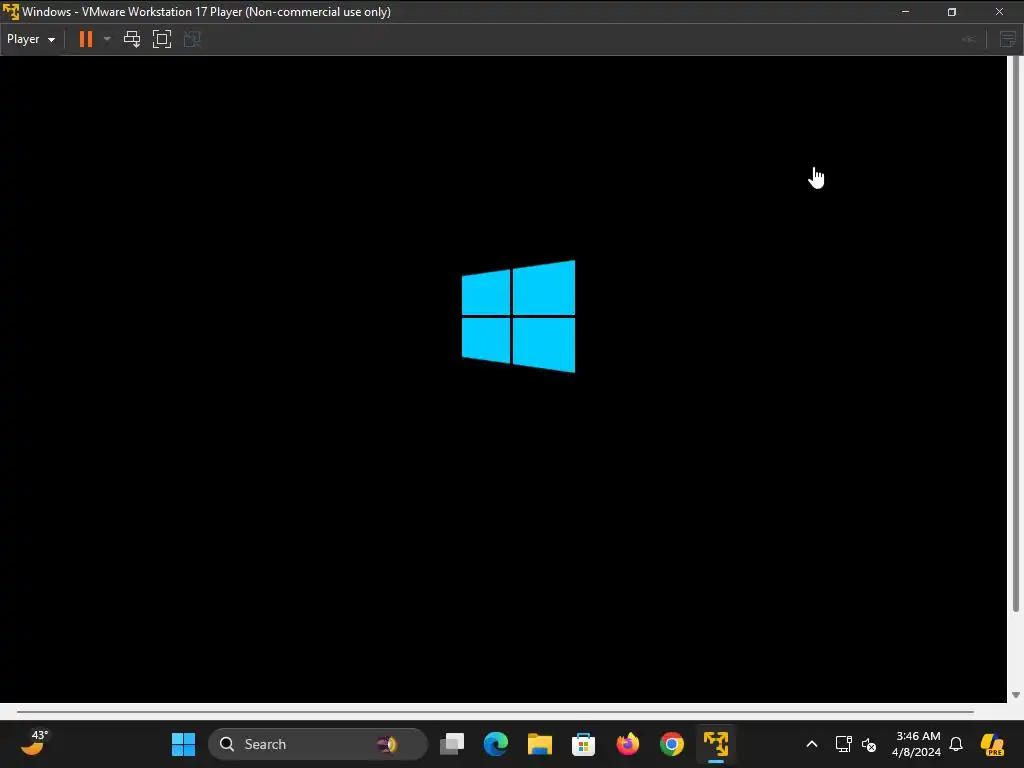Click the muted volume tray icon
Viewport: 1024px width, 768px height.
[869, 744]
